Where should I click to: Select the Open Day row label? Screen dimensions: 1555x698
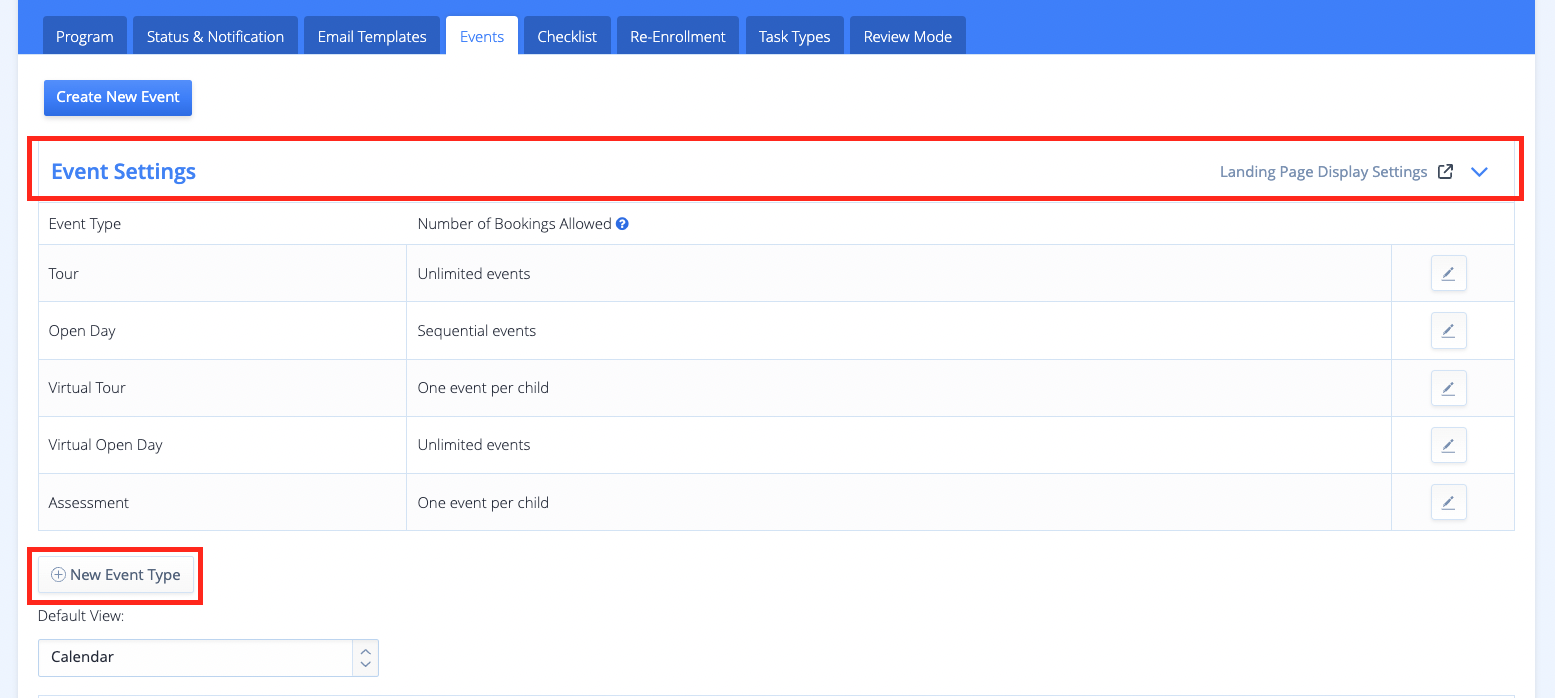click(82, 331)
